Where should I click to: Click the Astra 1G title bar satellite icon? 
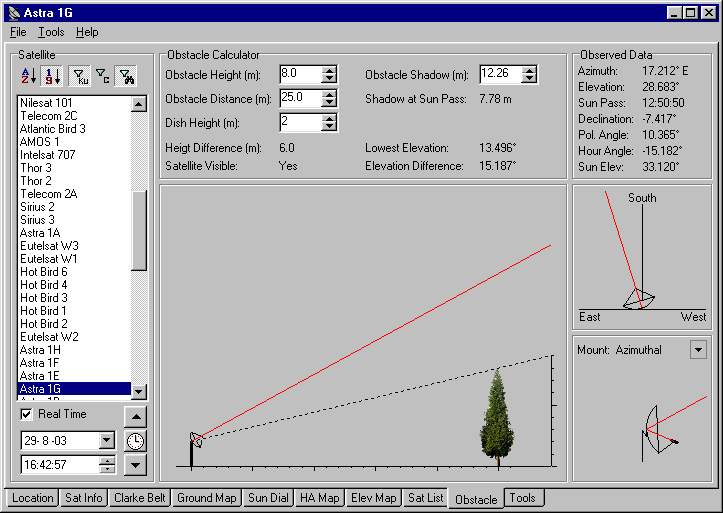[14, 13]
